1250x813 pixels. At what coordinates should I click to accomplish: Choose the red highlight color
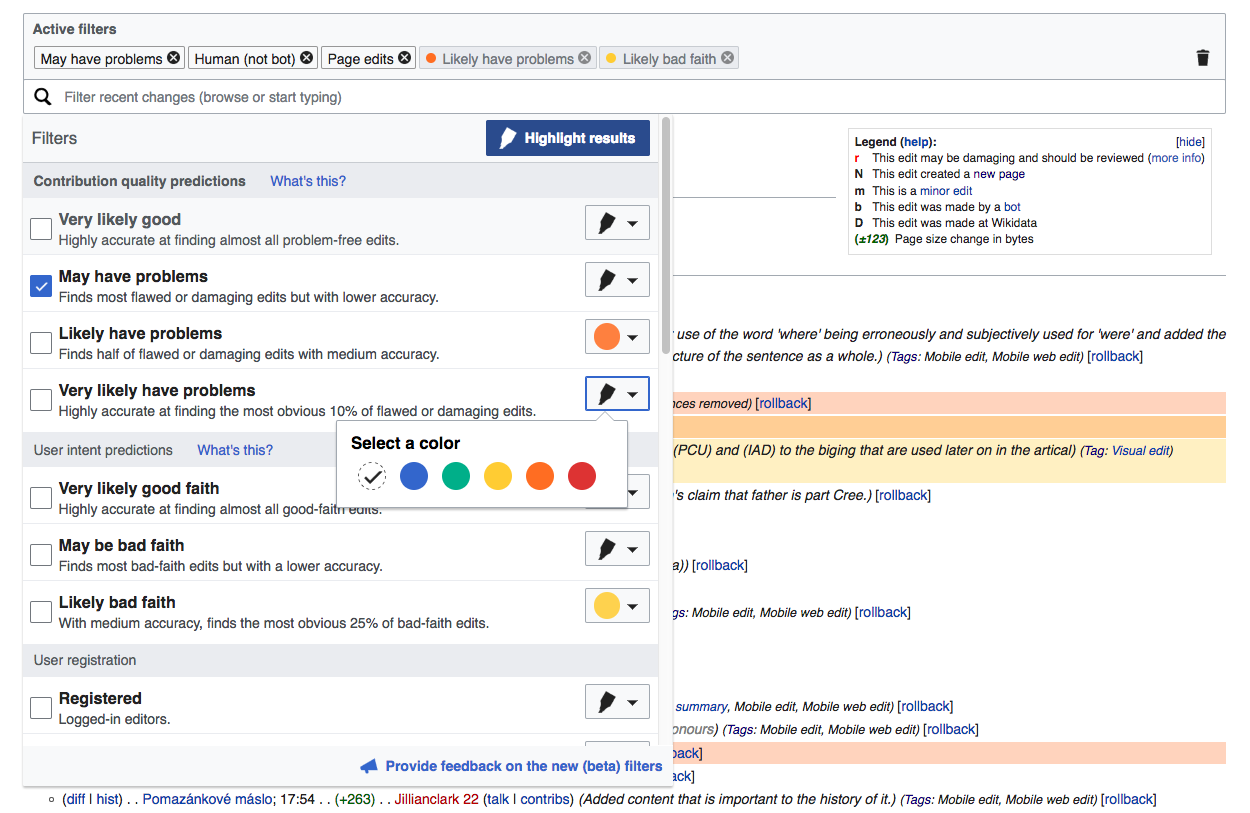click(x=582, y=477)
